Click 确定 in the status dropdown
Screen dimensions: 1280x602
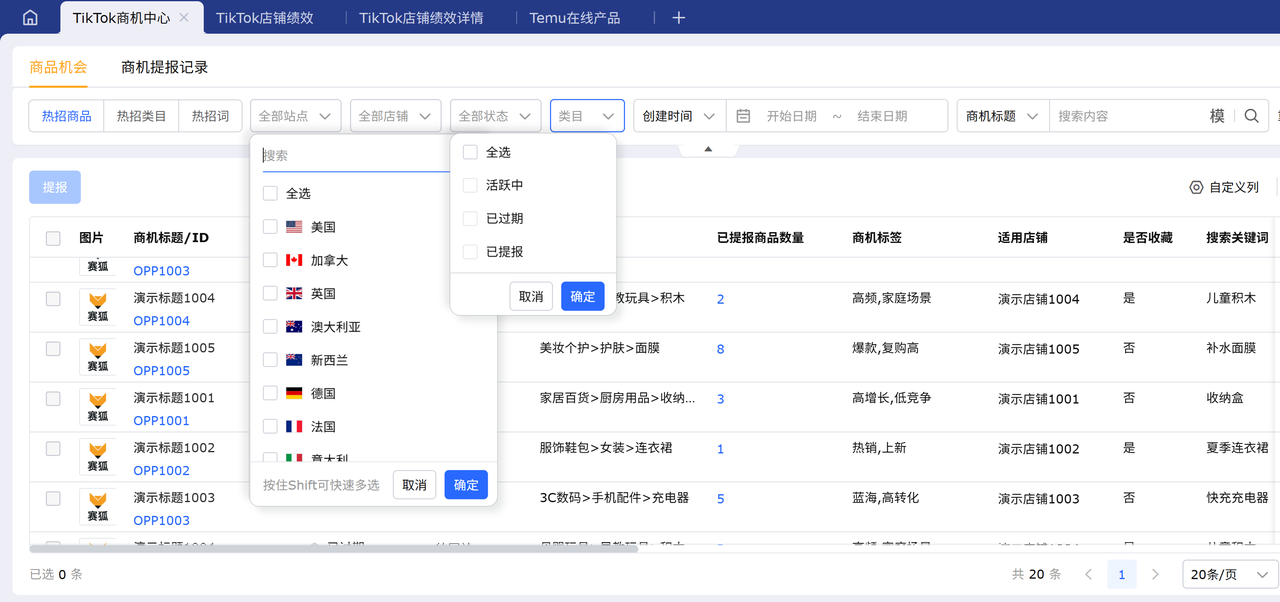click(583, 296)
